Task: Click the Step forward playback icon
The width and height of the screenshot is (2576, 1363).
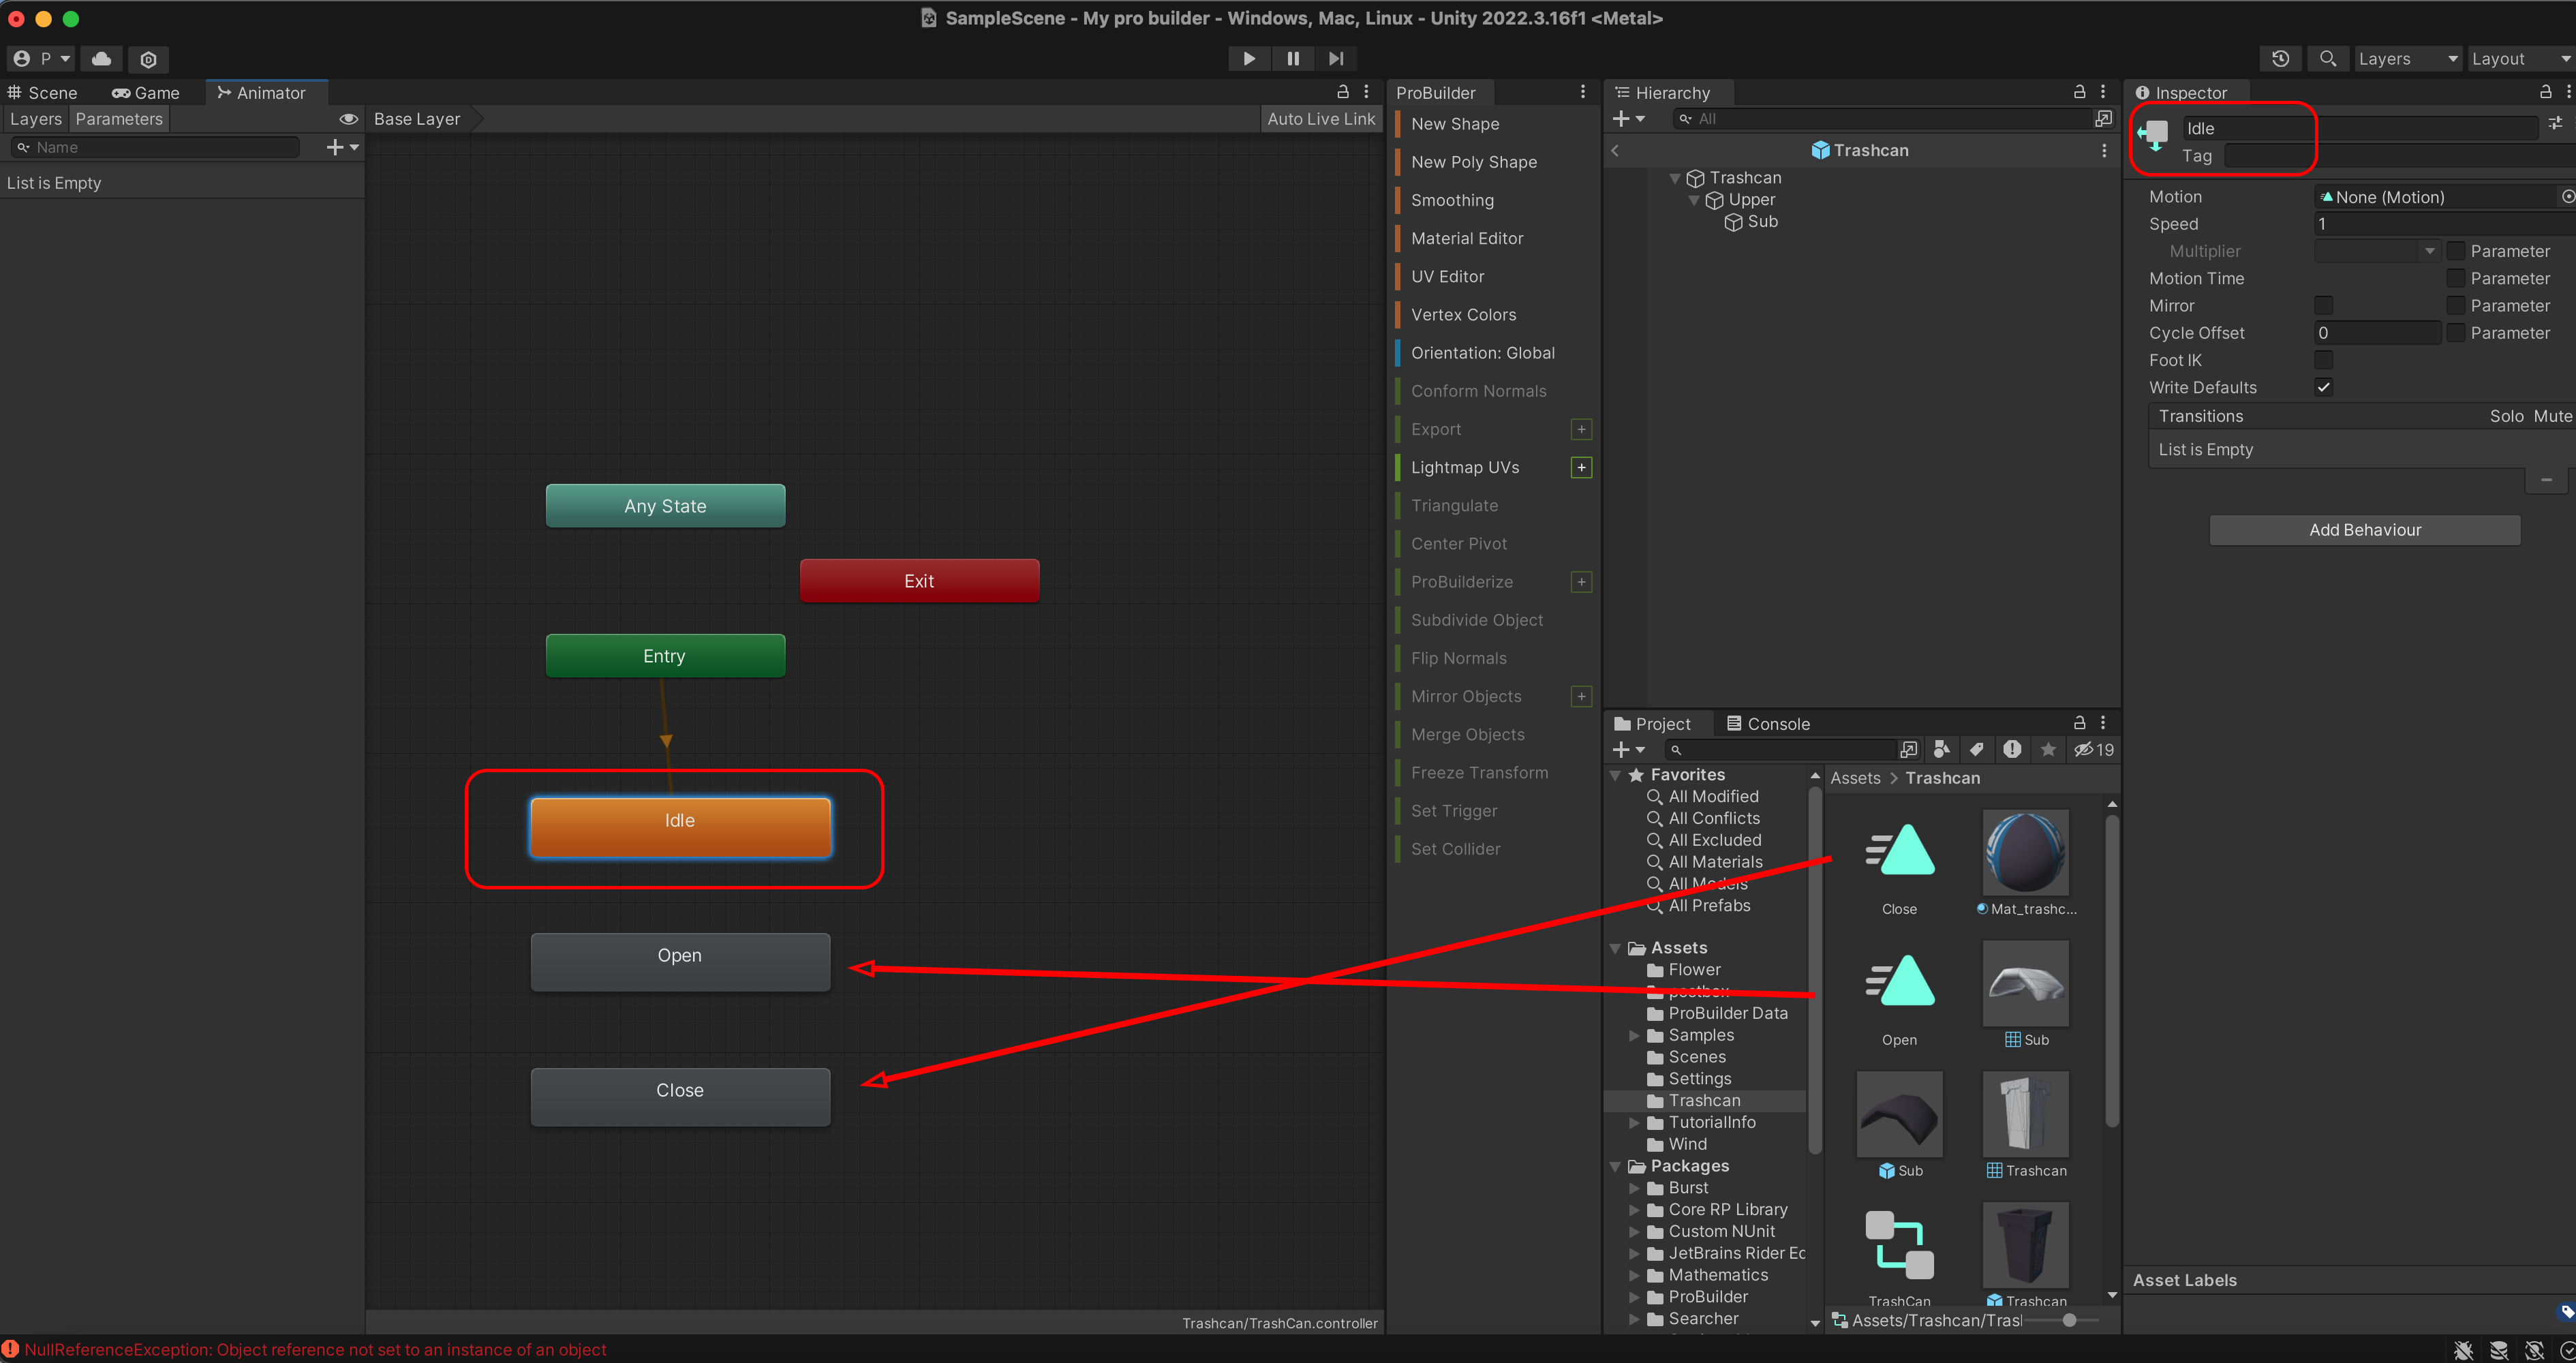Action: point(1336,59)
